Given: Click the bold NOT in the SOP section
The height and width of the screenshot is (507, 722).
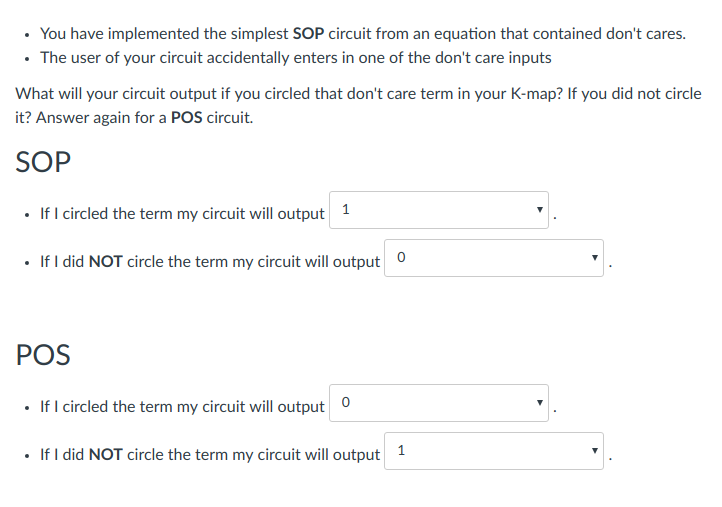Looking at the screenshot, I should pyautogui.click(x=106, y=262).
